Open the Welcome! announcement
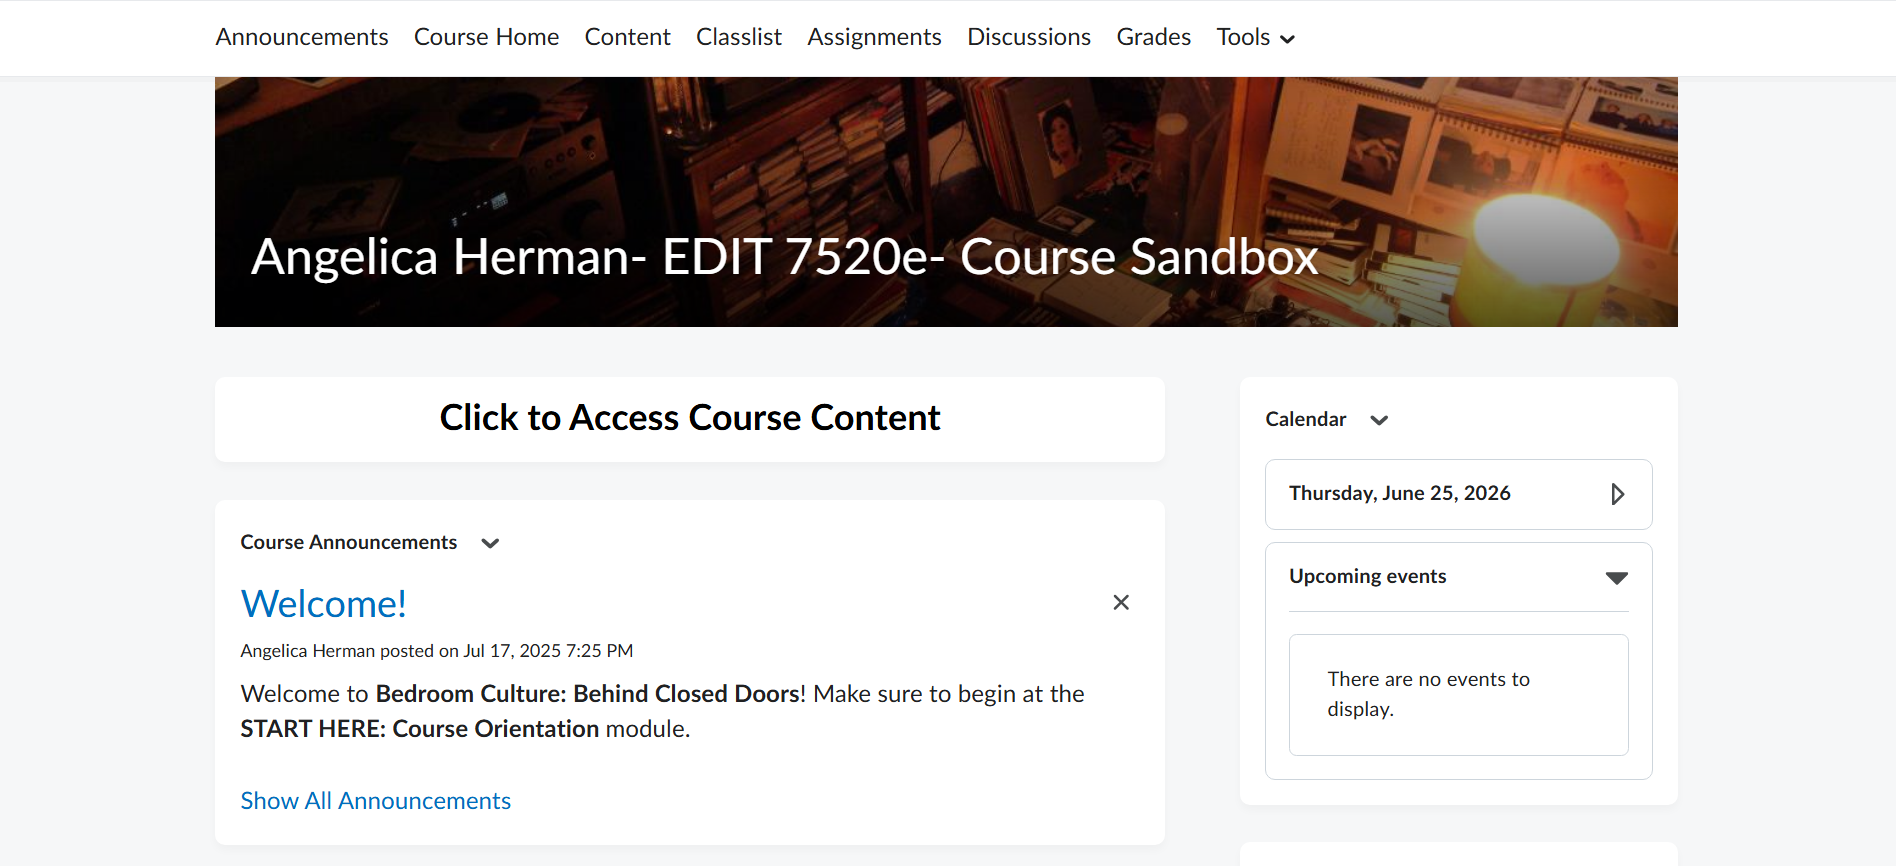Viewport: 1896px width, 866px height. [324, 604]
